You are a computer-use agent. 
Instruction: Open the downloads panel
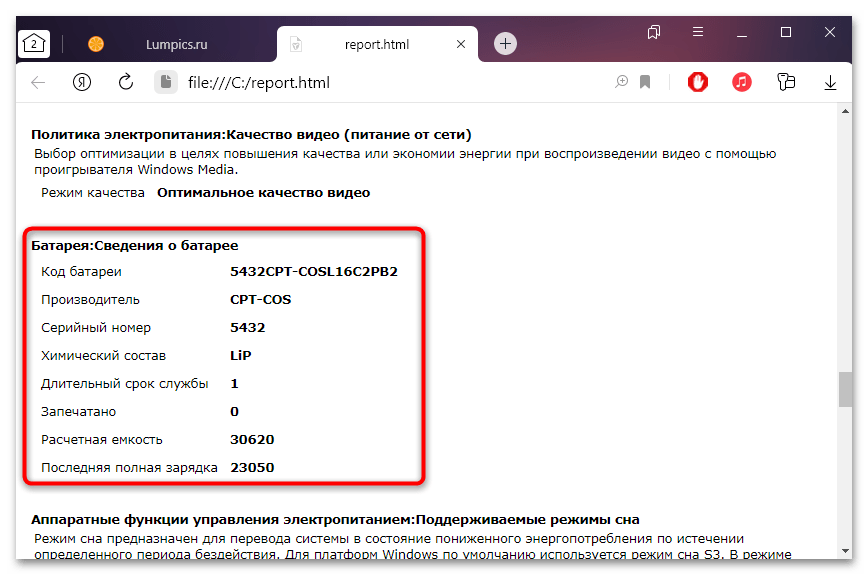(x=830, y=82)
